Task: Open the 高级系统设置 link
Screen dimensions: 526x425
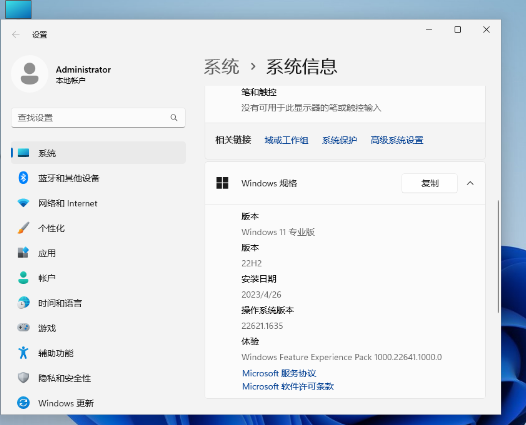Action: [397, 140]
